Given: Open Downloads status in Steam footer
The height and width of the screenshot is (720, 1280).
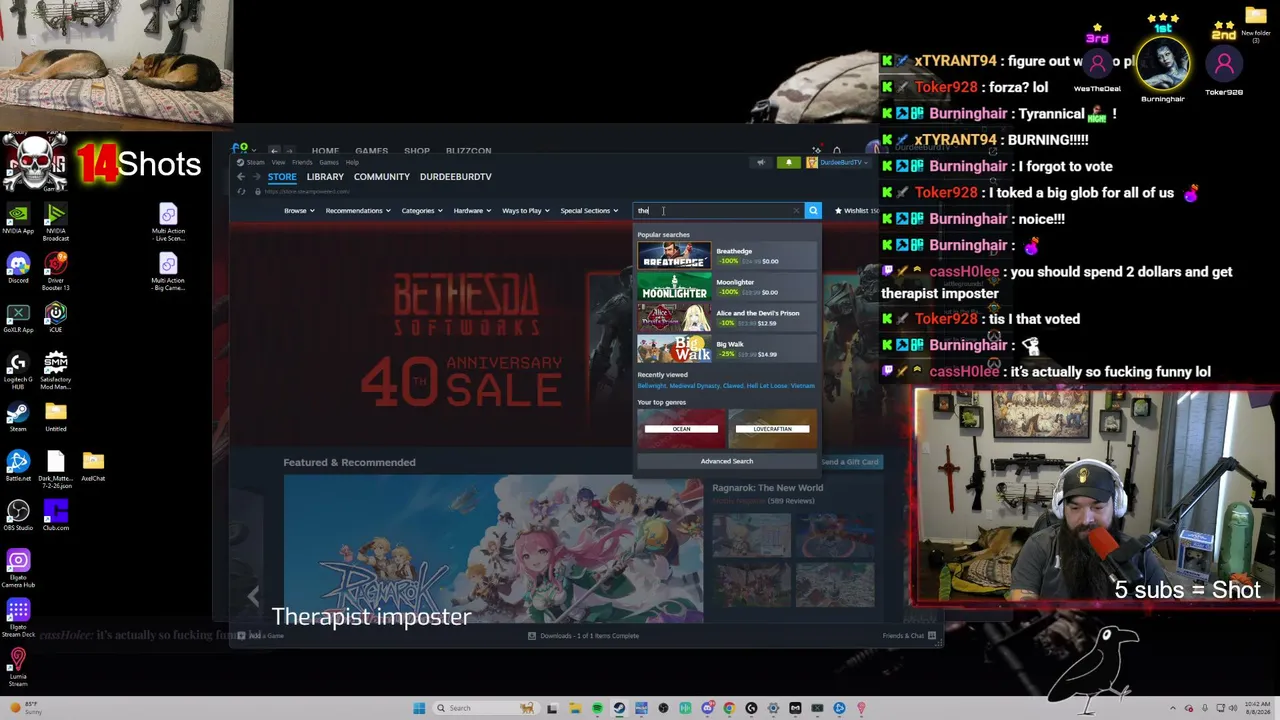Looking at the screenshot, I should coord(584,636).
